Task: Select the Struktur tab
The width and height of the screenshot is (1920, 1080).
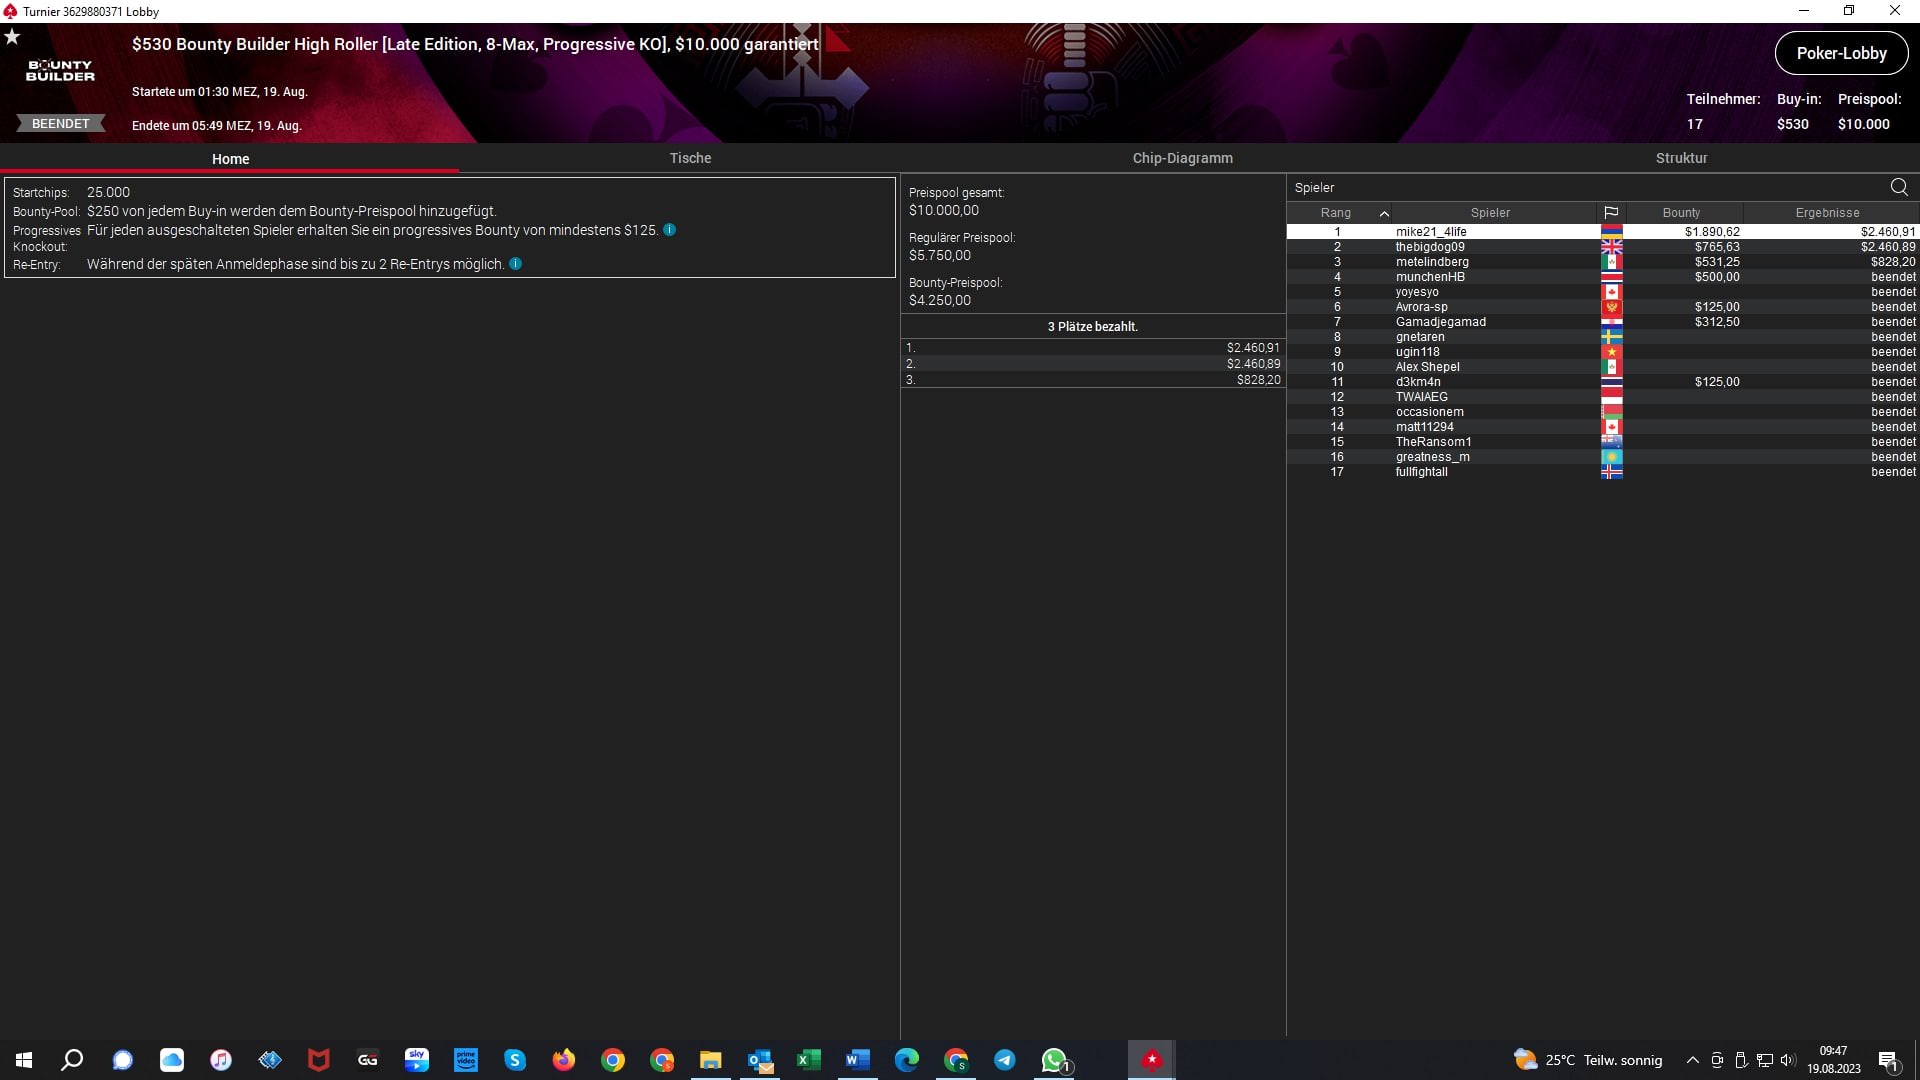Action: [1681, 158]
